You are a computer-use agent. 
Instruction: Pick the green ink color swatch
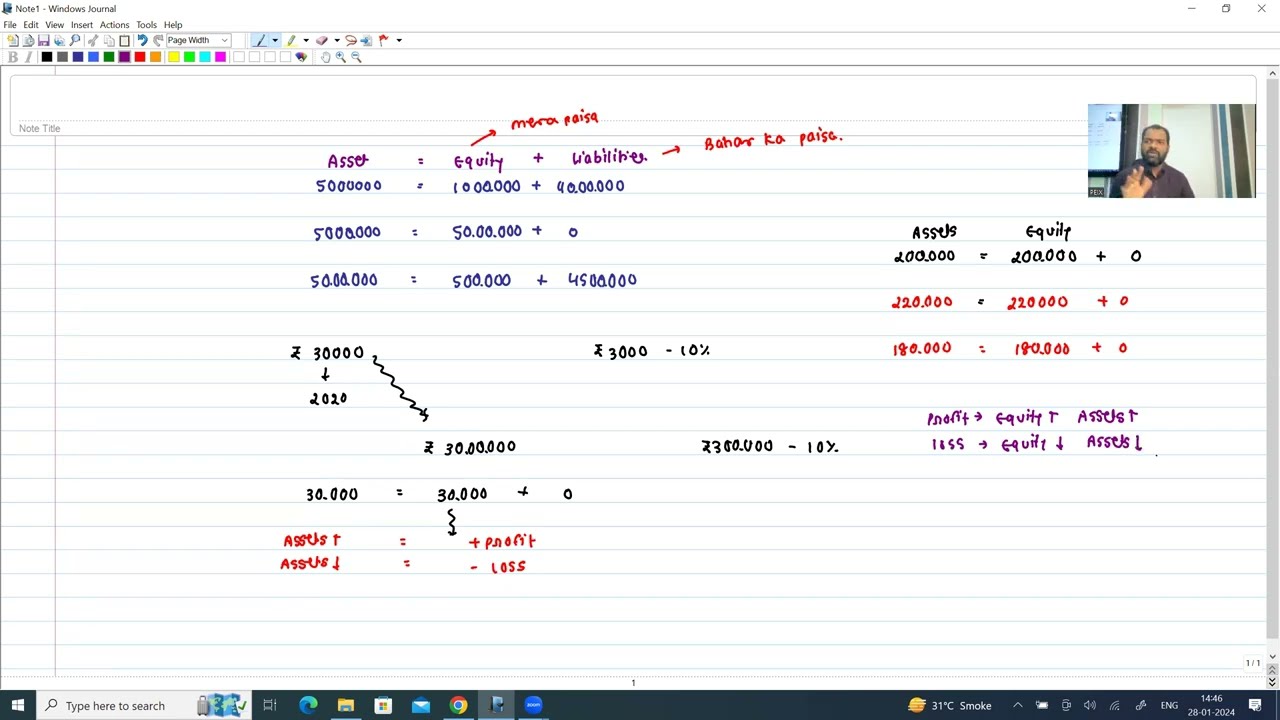pos(109,57)
